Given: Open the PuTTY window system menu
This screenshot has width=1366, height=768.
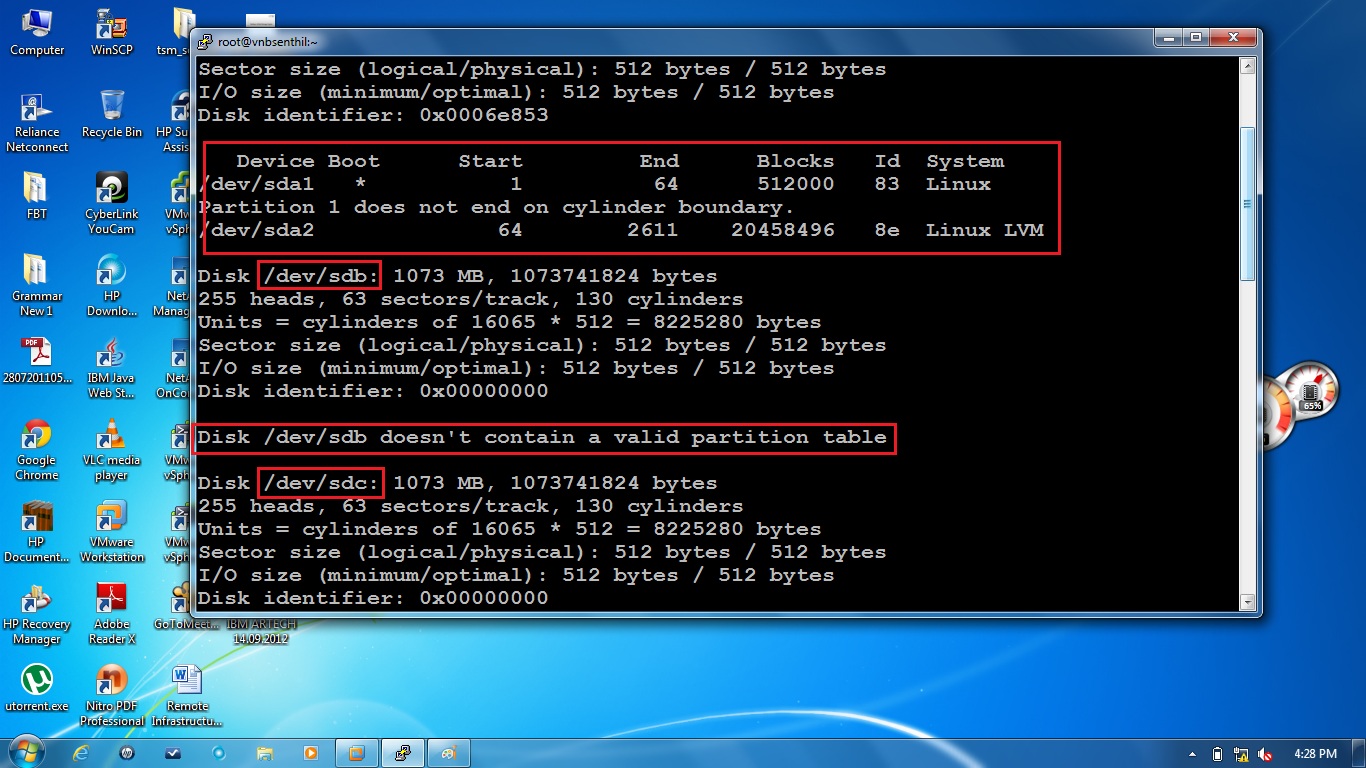Looking at the screenshot, I should coord(207,40).
